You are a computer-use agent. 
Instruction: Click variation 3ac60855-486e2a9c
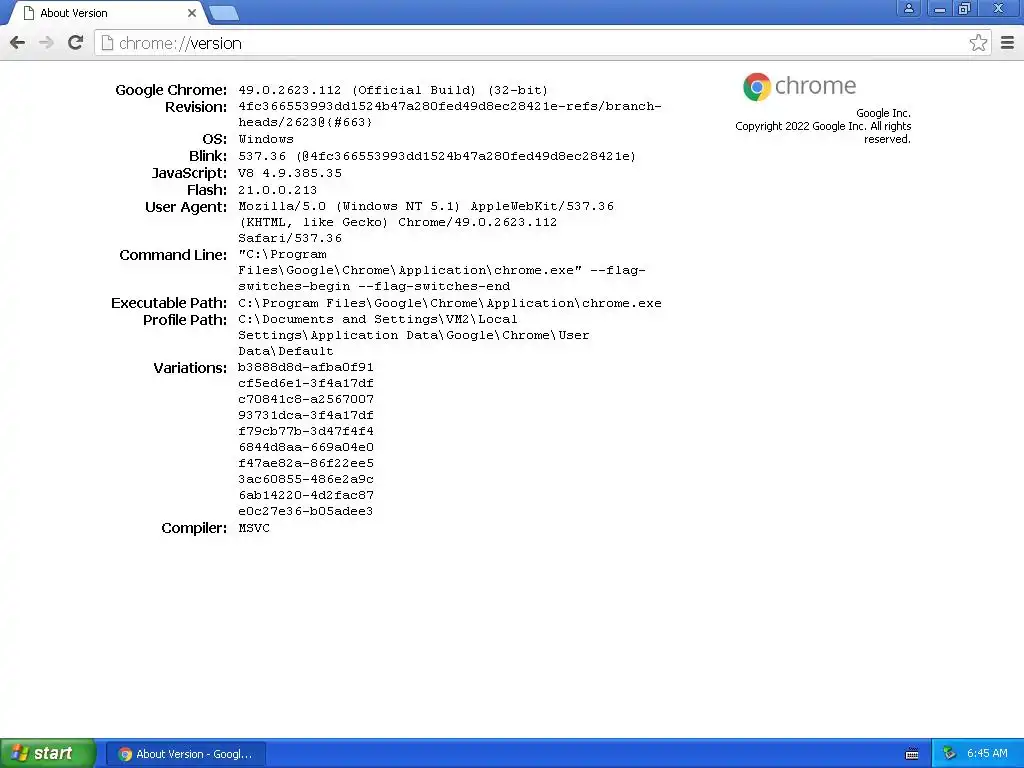pyautogui.click(x=306, y=479)
